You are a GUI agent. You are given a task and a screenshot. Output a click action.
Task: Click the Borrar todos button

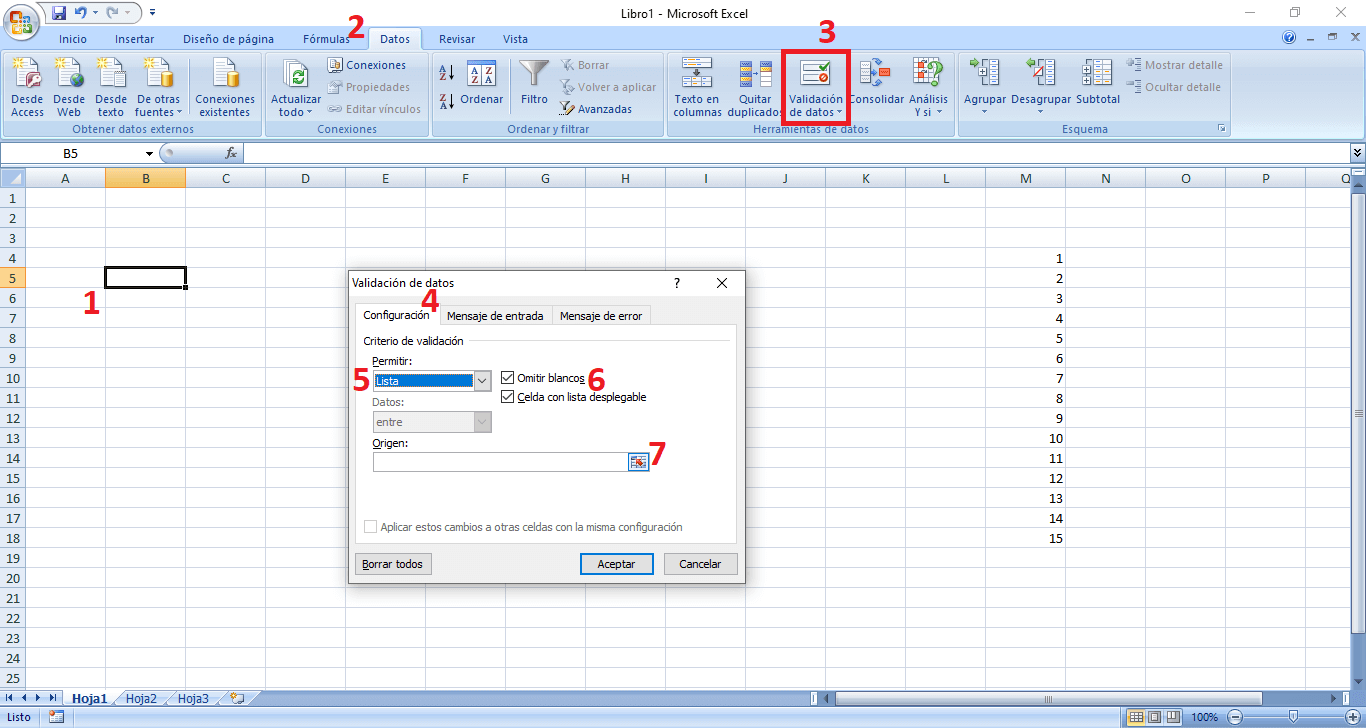[x=393, y=564]
